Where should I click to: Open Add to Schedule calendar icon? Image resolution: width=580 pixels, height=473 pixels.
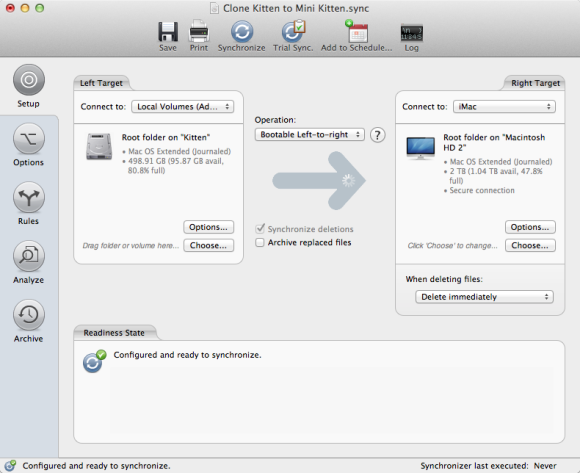pos(357,31)
